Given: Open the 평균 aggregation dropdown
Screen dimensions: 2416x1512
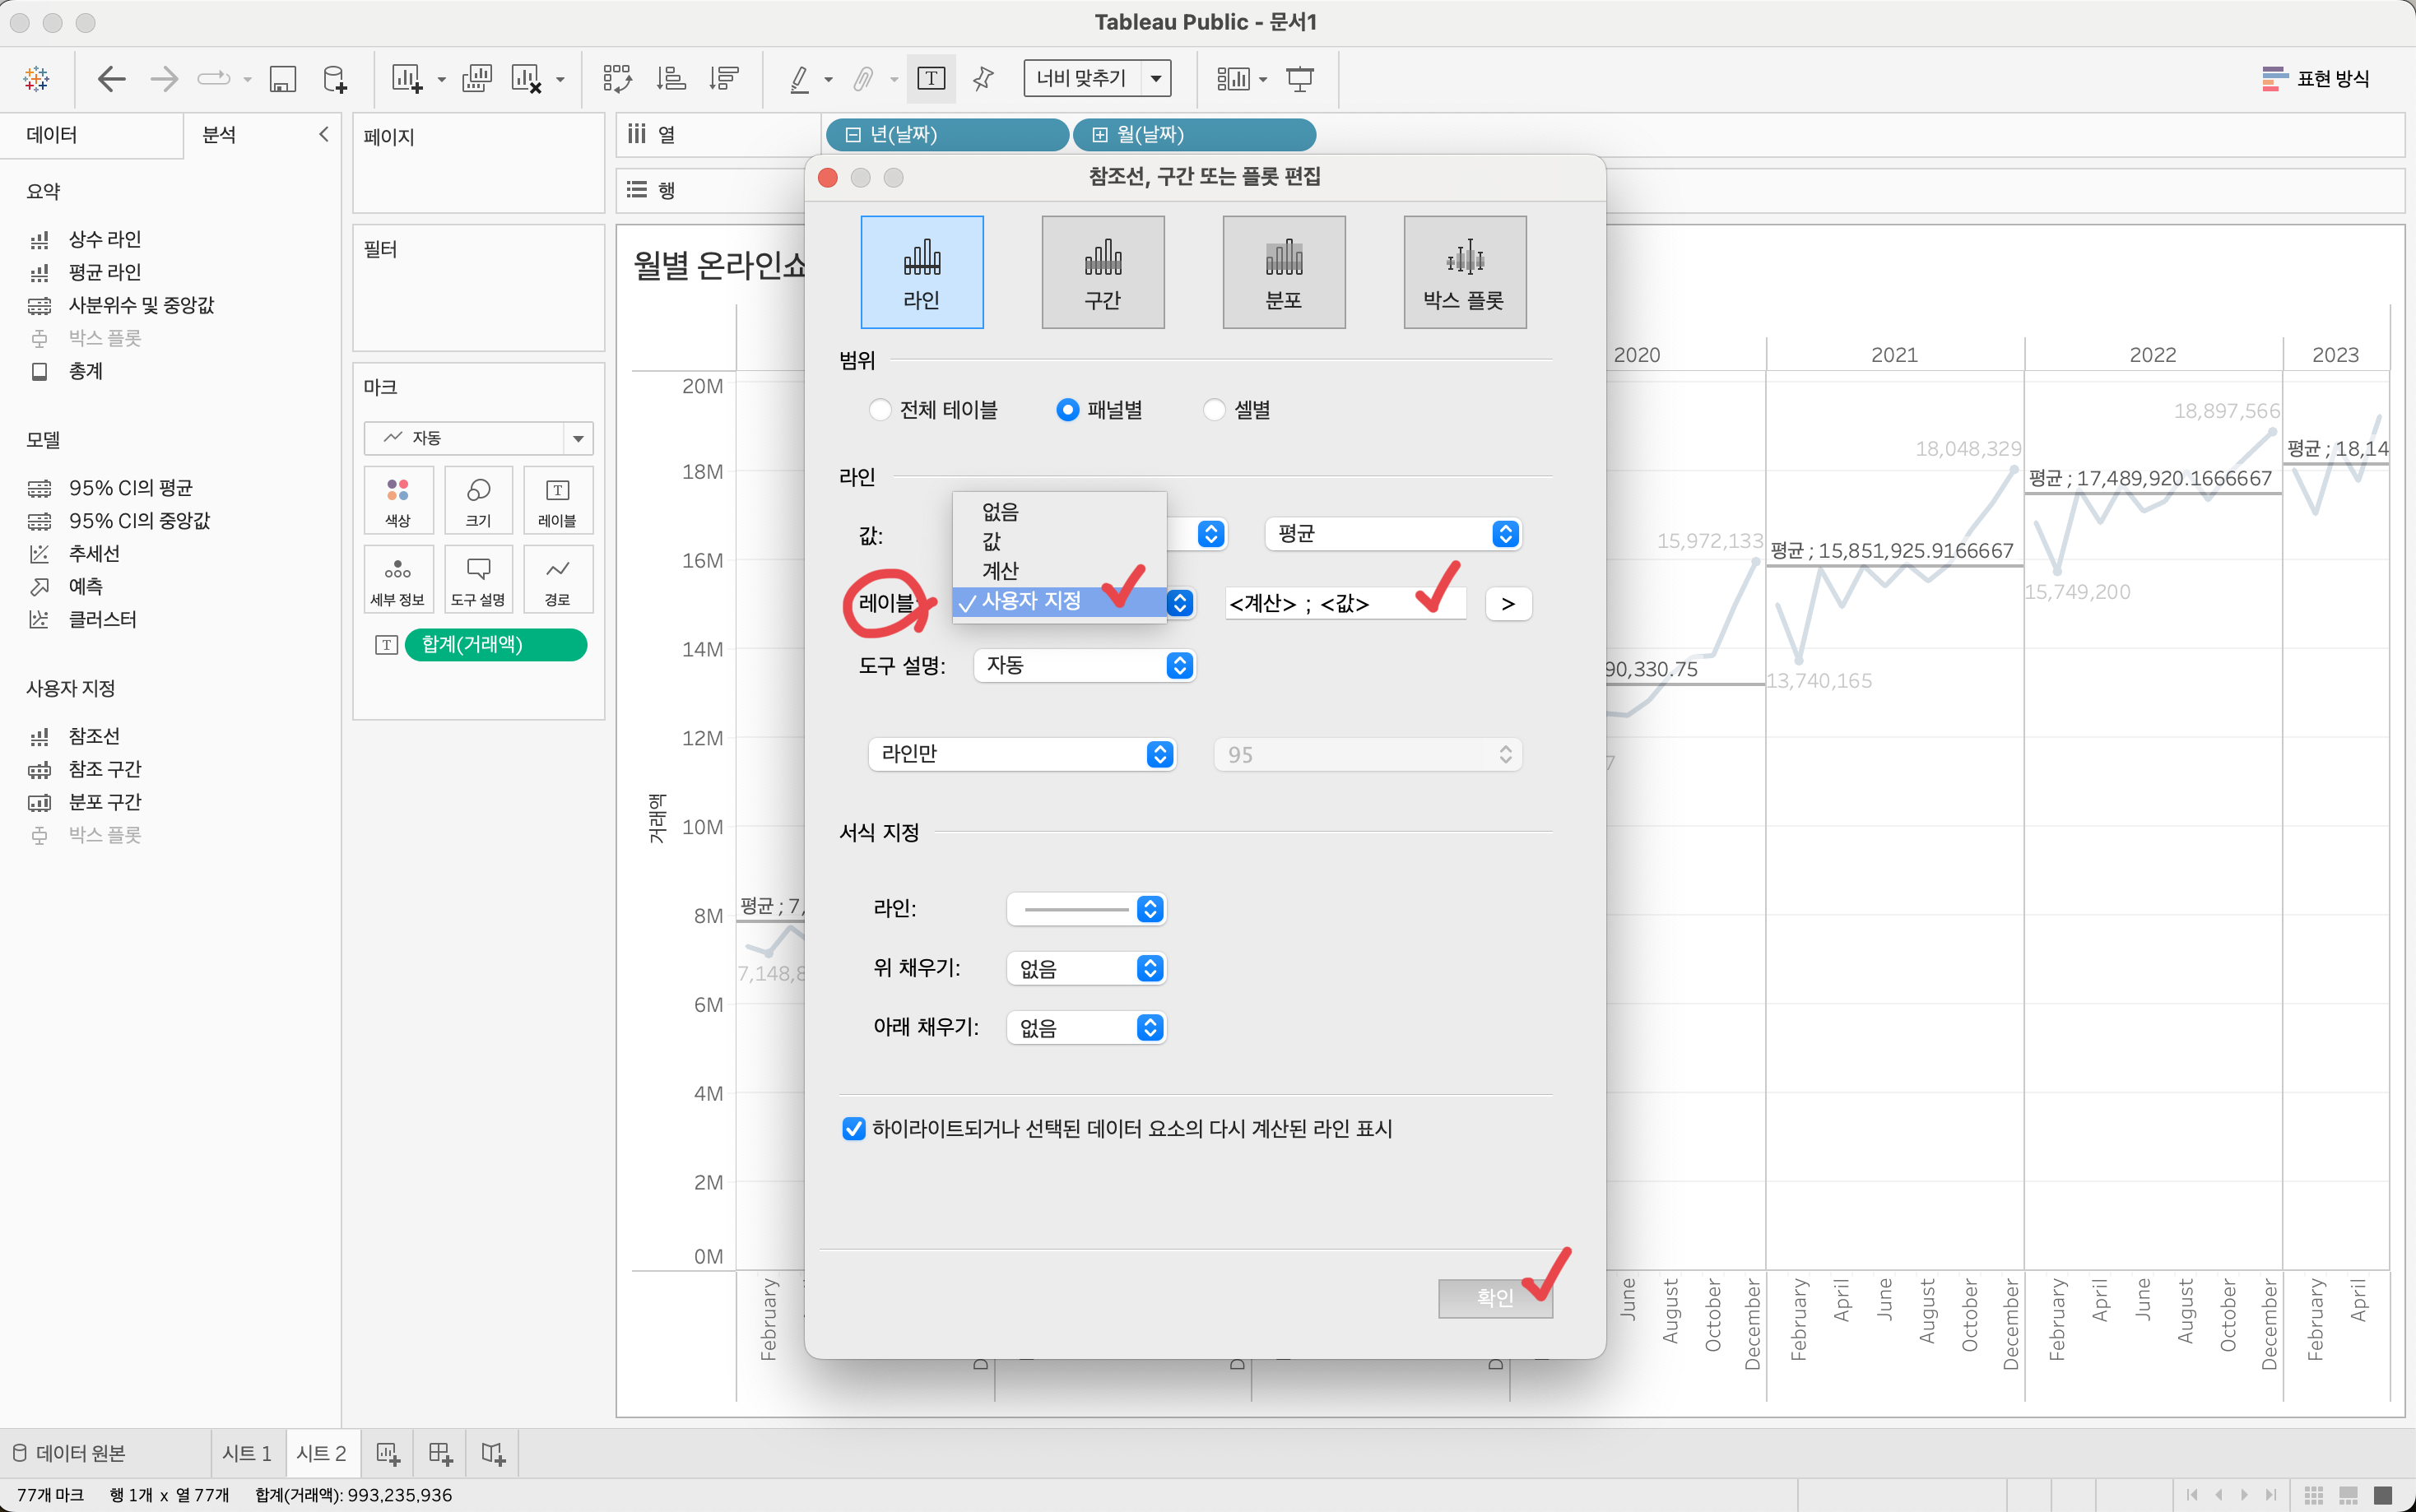Looking at the screenshot, I should [1392, 534].
